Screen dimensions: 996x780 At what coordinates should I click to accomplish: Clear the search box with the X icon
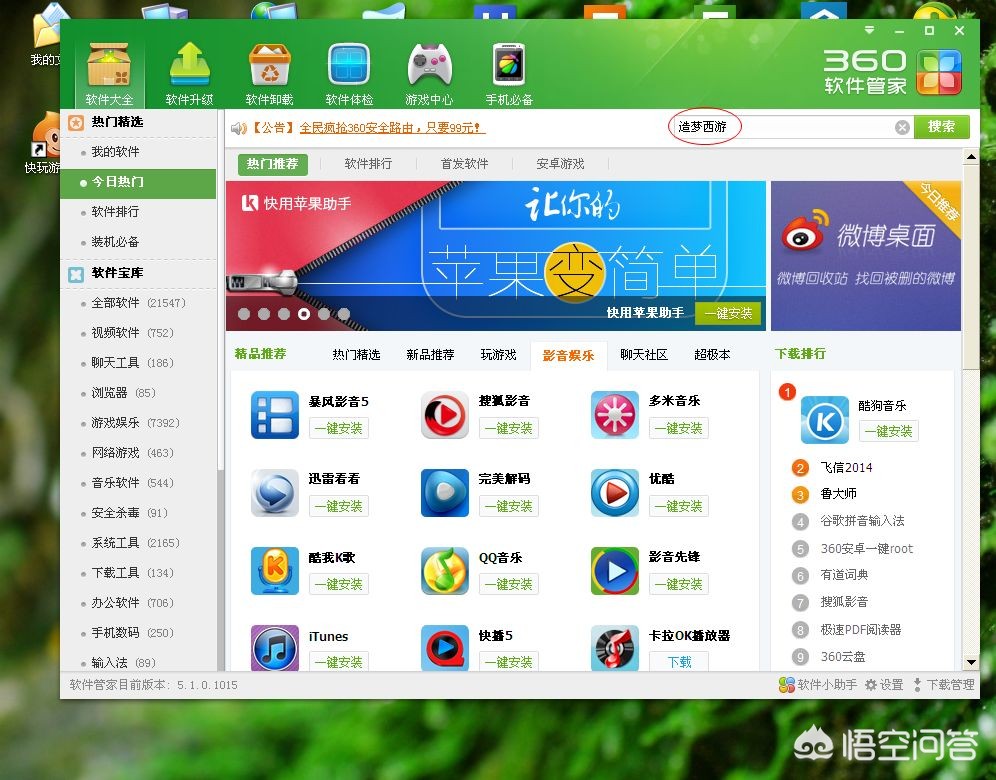tap(902, 127)
